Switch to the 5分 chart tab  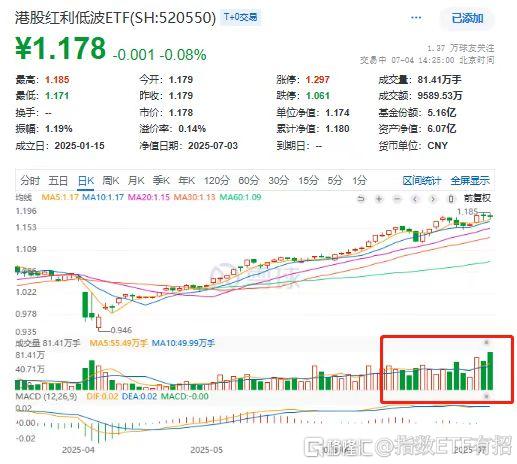[x=335, y=181]
